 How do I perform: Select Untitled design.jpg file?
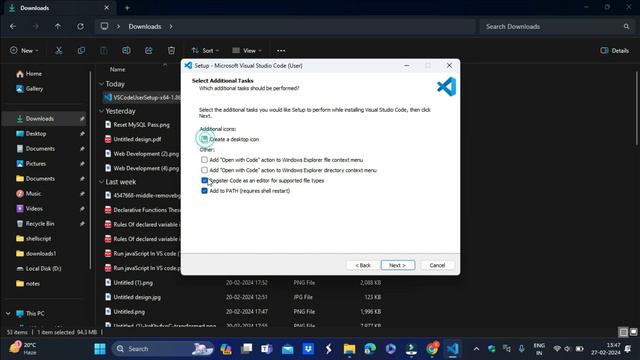[137, 297]
